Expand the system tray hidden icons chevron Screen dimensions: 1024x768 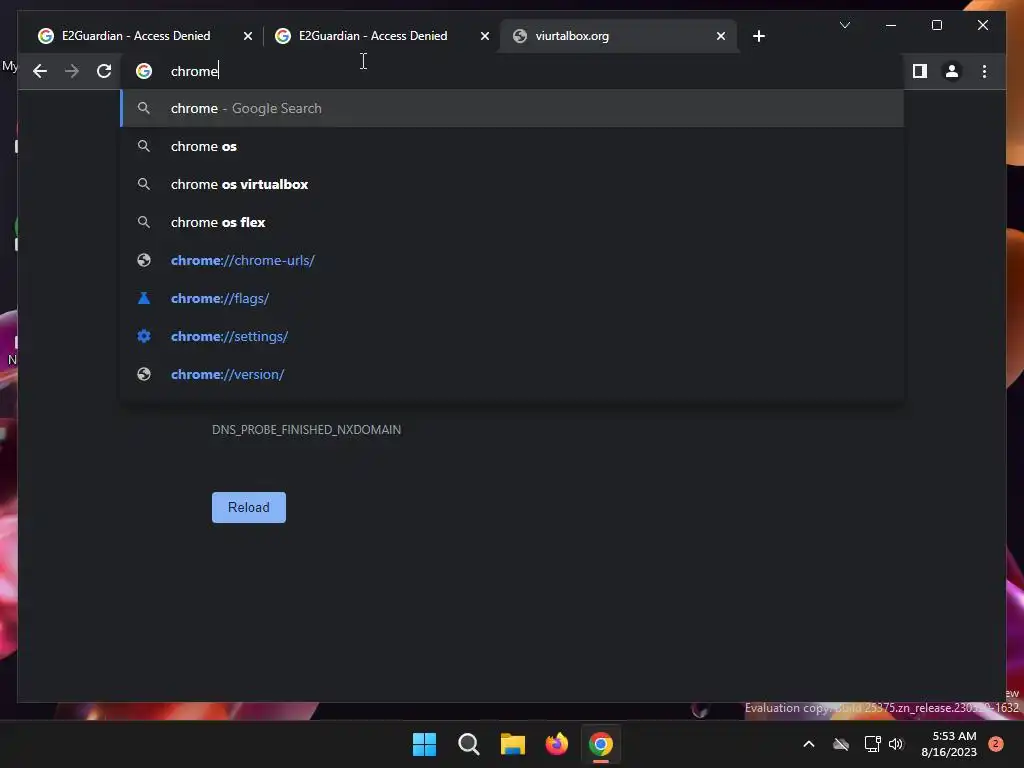point(808,744)
